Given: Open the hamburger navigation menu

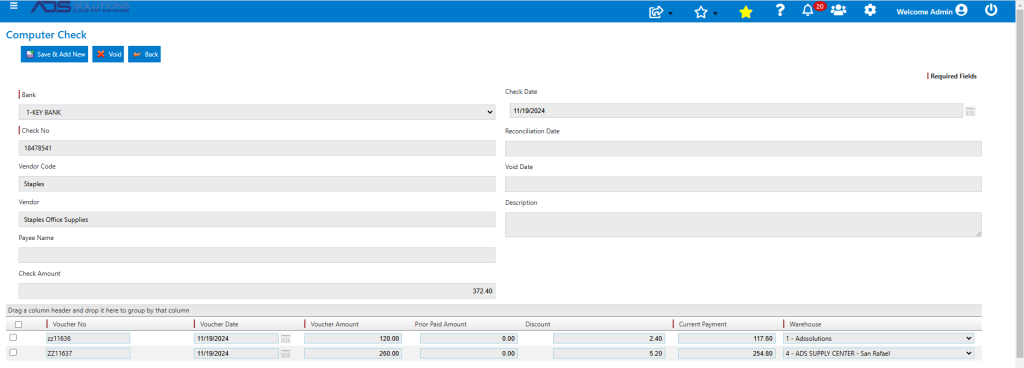Looking at the screenshot, I should (x=14, y=6).
